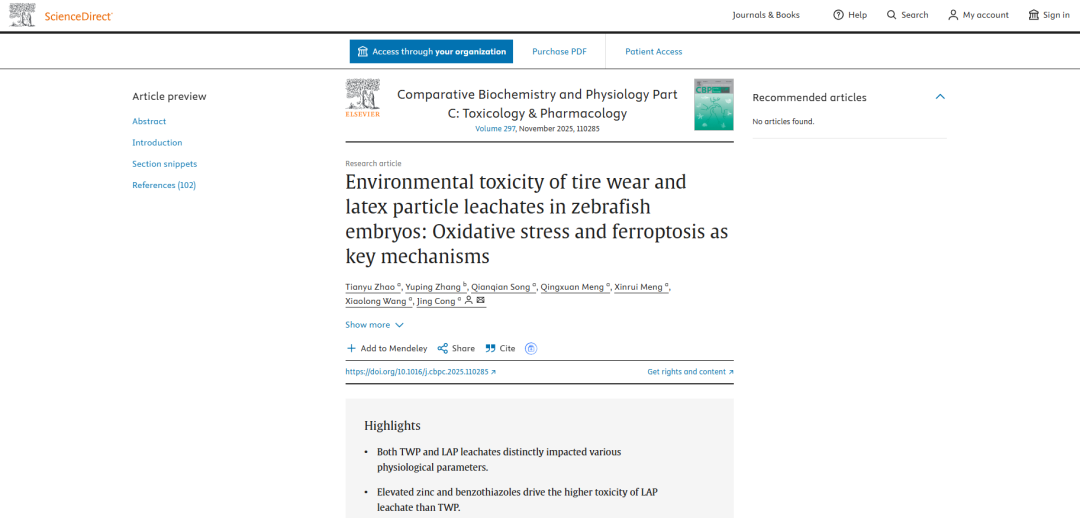Screen dimensions: 1080x518
Task: Click the Sign in institution icon
Action: click(1034, 15)
